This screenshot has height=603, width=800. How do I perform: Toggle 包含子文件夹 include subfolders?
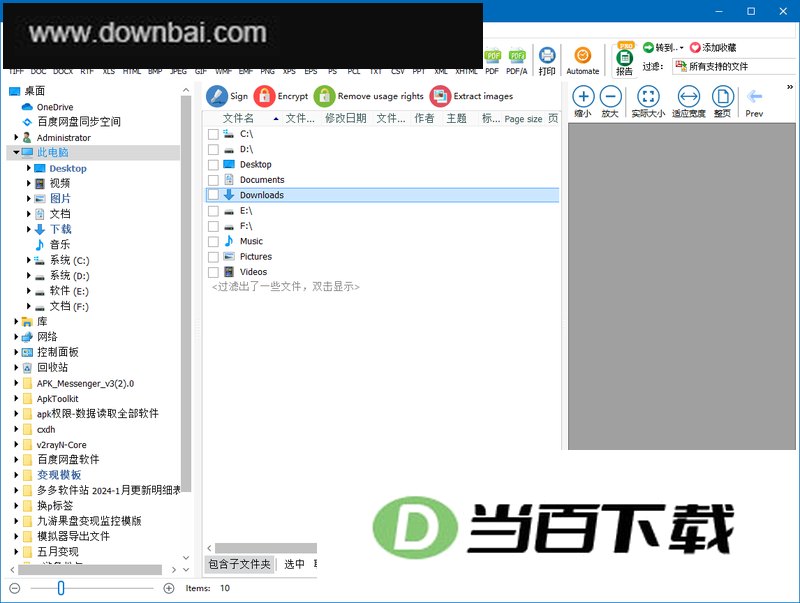pyautogui.click(x=239, y=564)
